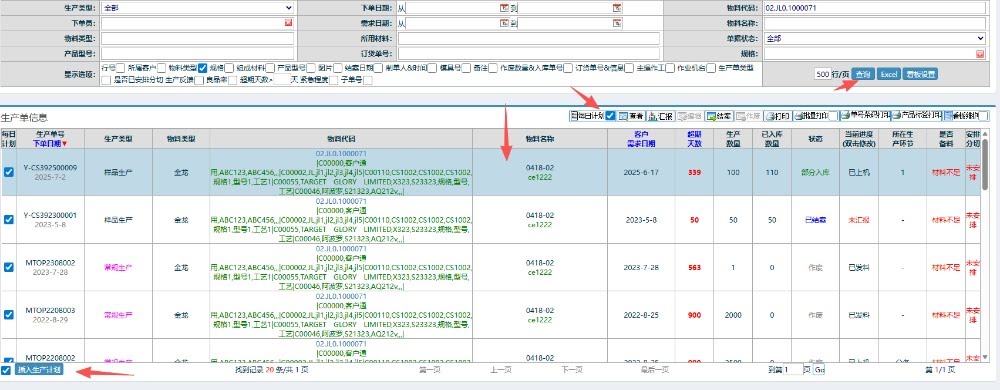Open the 需求日期 start date calendar icon
Screen dimensions: 1000x390
504,23
